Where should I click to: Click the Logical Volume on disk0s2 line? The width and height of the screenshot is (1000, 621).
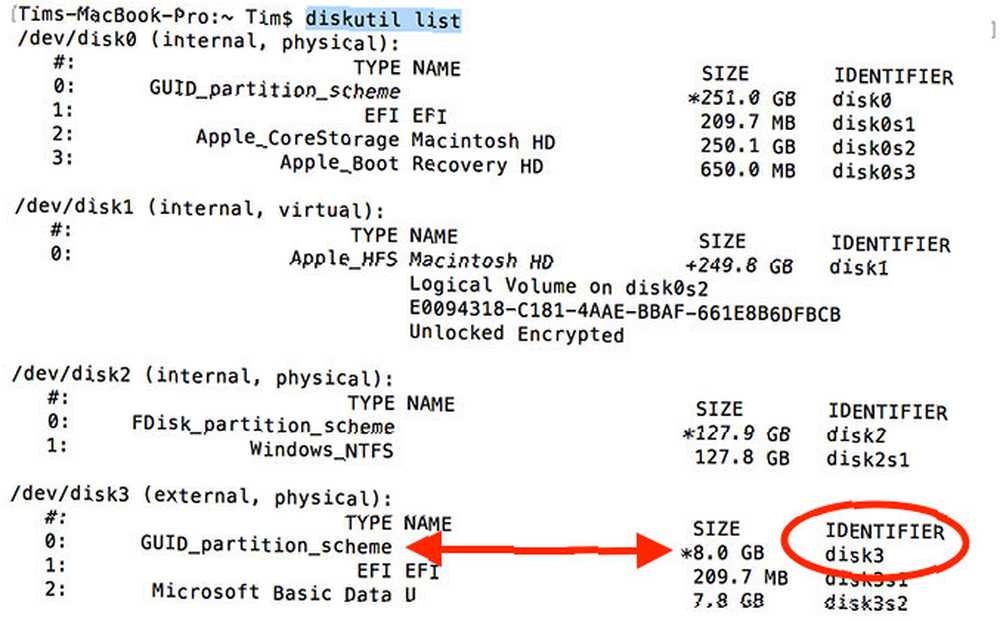(559, 286)
